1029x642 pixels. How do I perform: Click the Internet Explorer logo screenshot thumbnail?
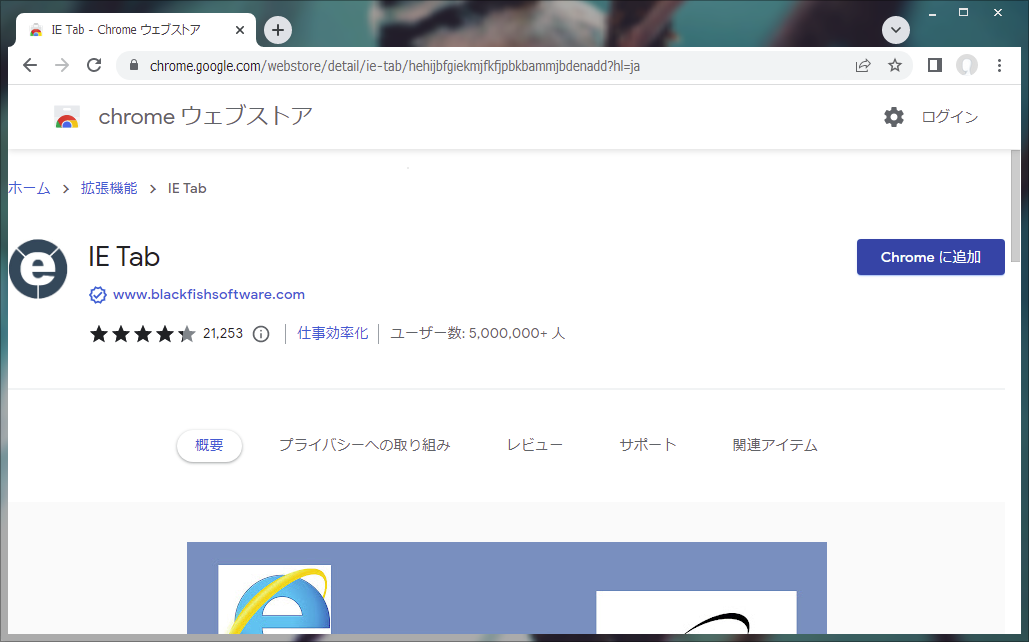pyautogui.click(x=274, y=599)
